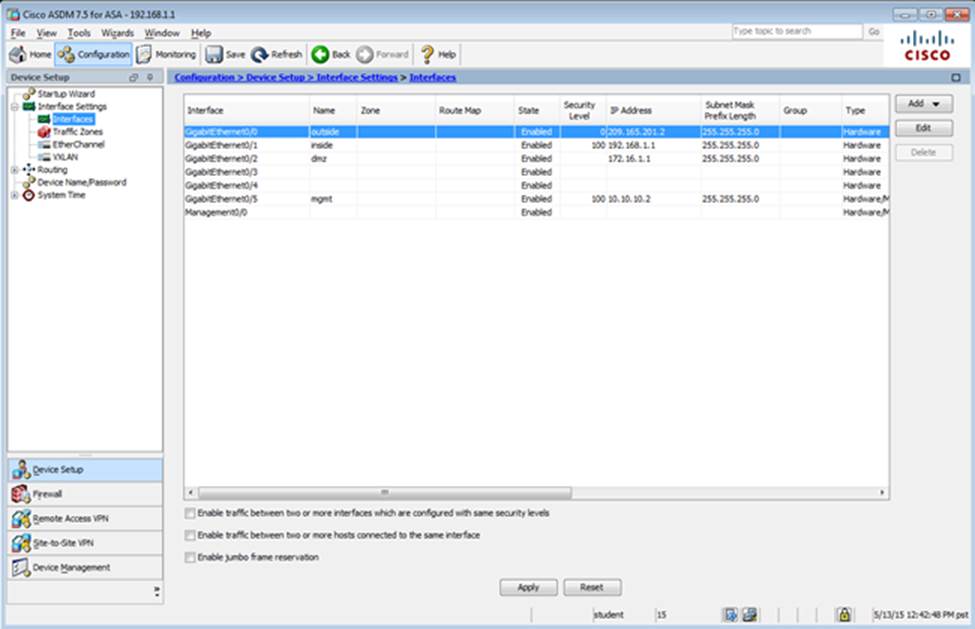This screenshot has width=975, height=629.
Task: Click the Apply button
Action: point(528,588)
